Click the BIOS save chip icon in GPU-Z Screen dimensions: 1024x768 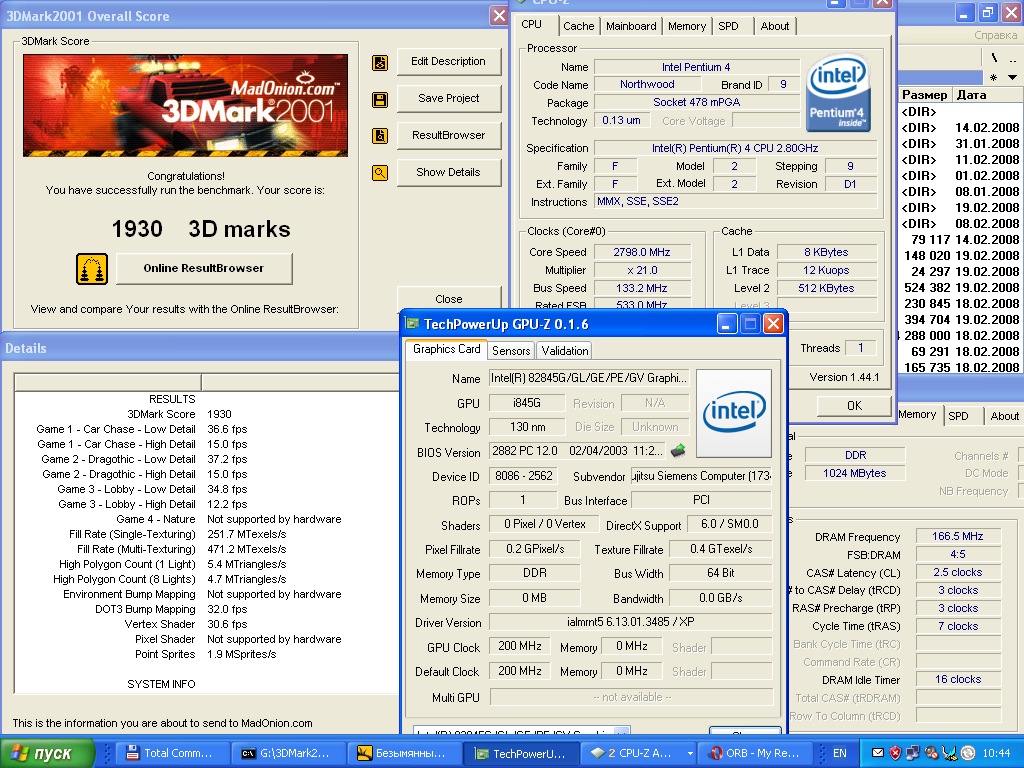(x=679, y=450)
